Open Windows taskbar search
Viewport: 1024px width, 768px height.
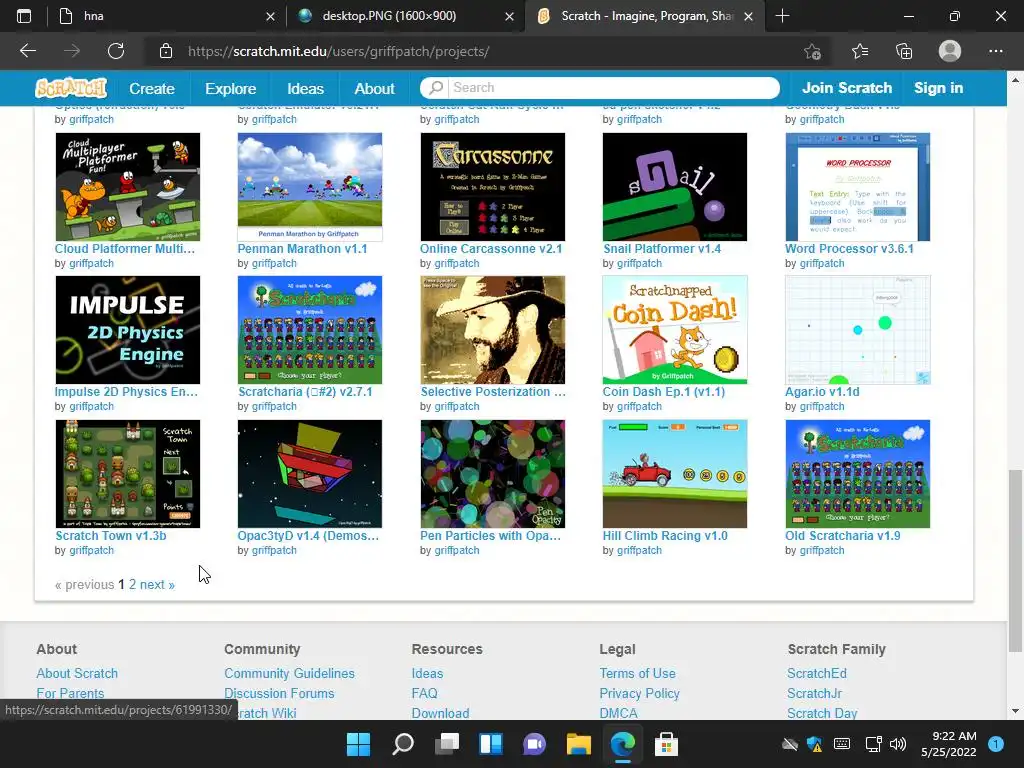click(x=402, y=744)
